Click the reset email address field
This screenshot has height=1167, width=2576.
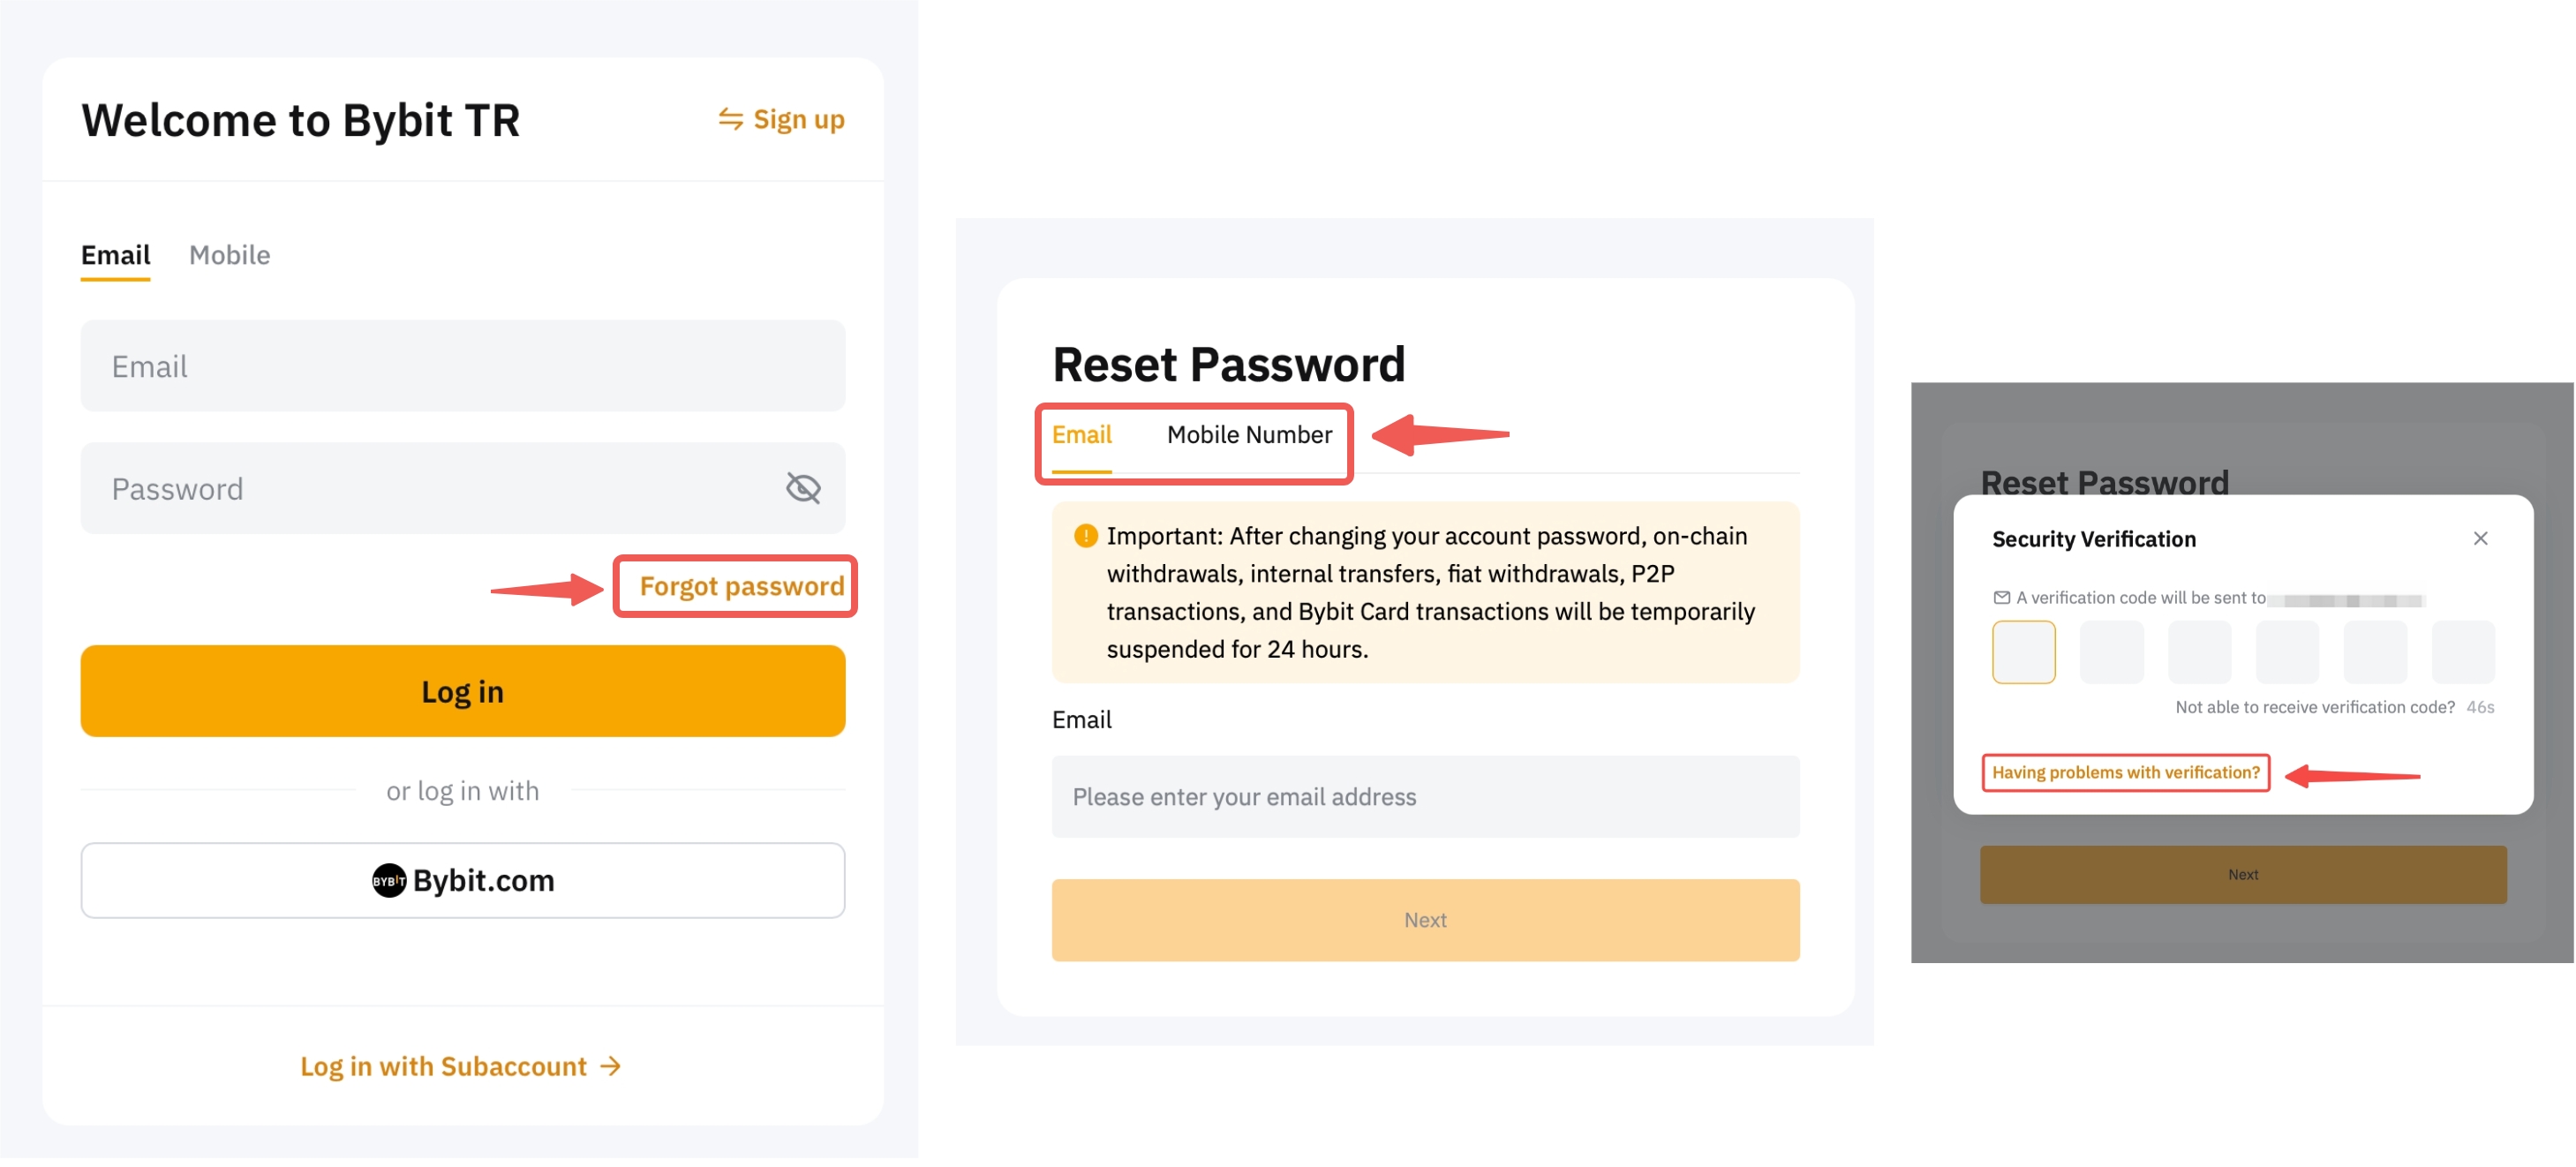pos(1425,797)
